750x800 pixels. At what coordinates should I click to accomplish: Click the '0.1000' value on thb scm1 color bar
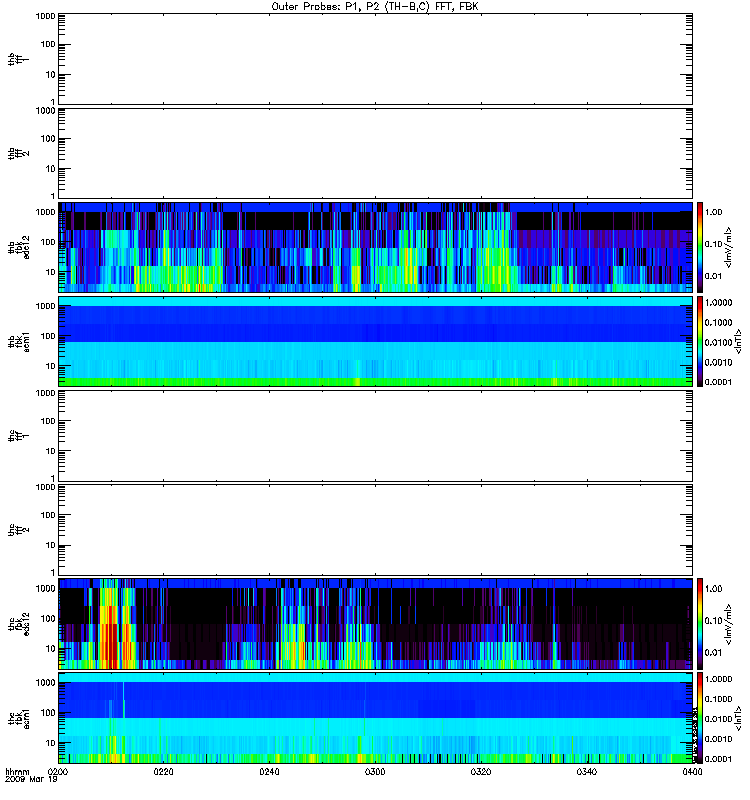pos(718,322)
